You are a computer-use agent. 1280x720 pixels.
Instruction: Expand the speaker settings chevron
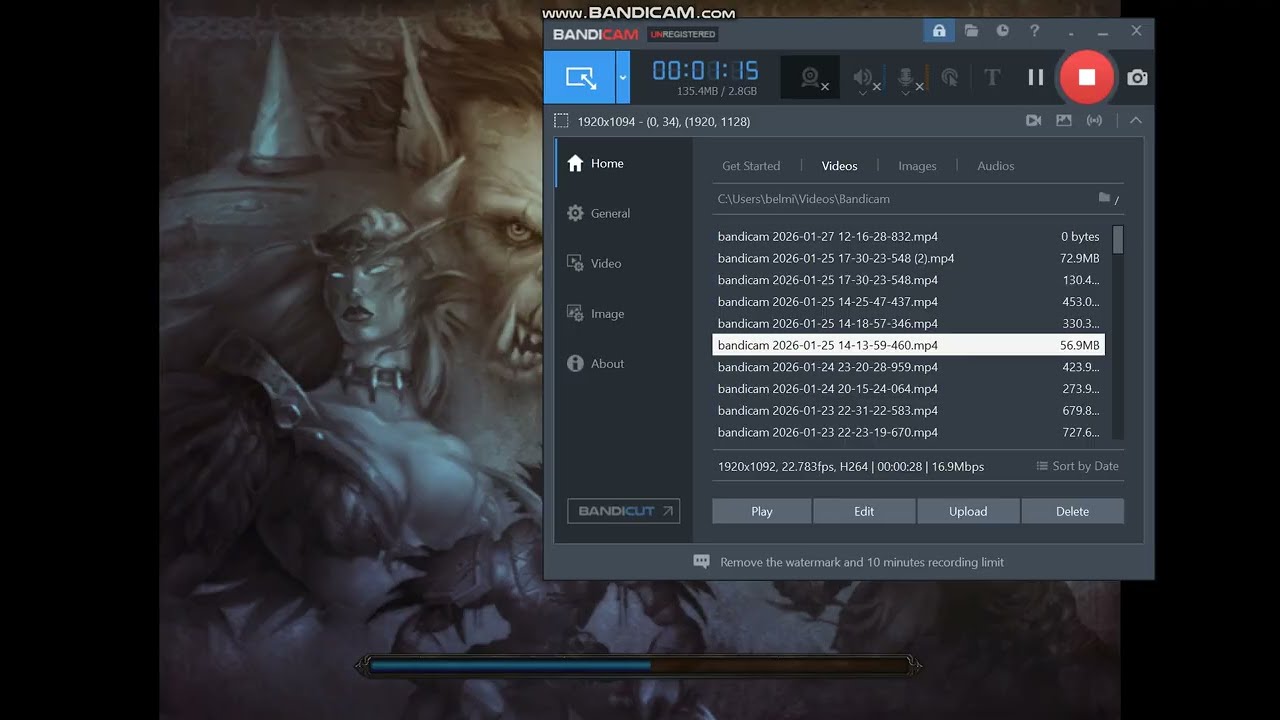pyautogui.click(x=862, y=93)
